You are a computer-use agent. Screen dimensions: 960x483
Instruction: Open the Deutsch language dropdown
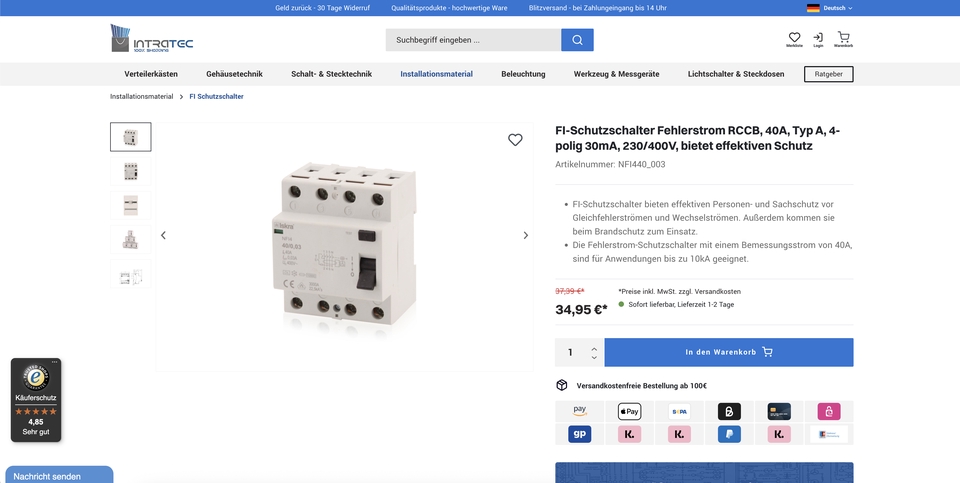(x=830, y=8)
